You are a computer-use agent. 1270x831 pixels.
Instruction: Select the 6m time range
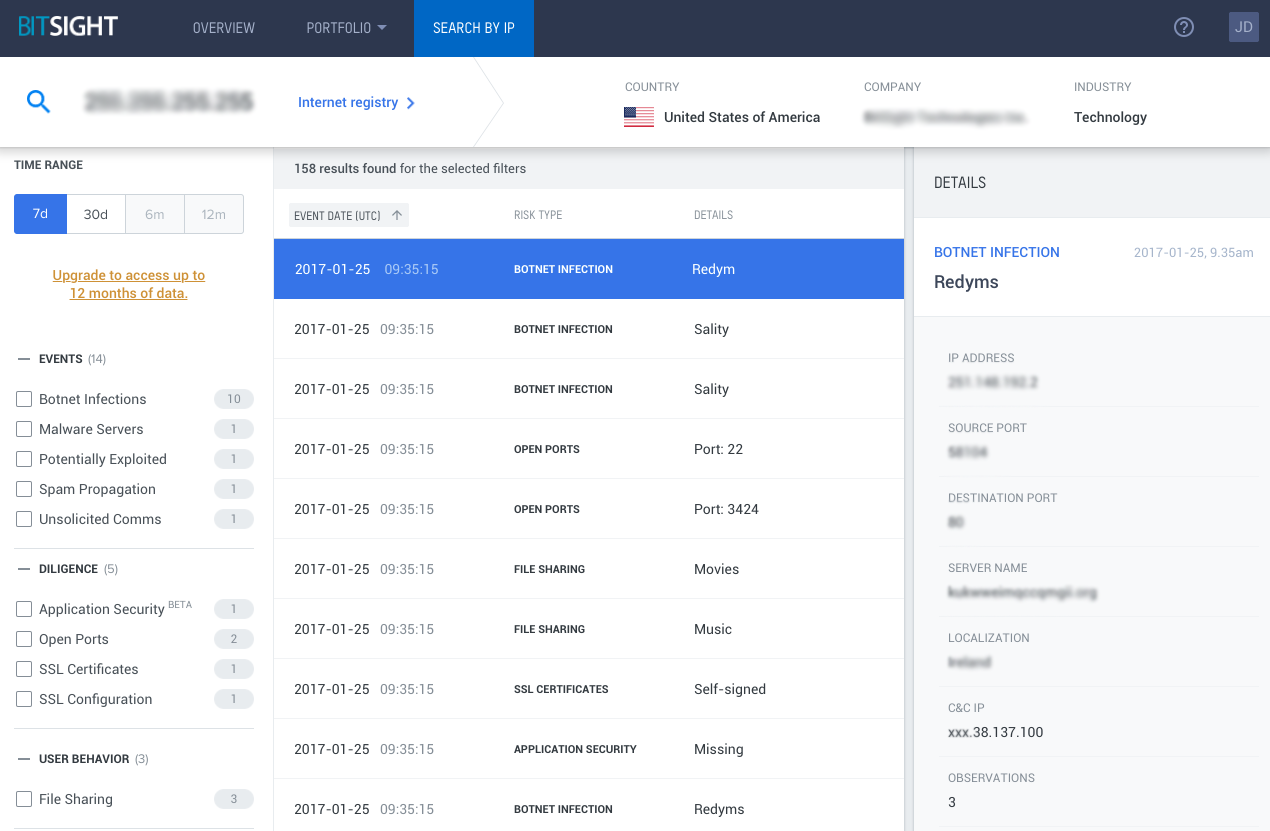(x=155, y=214)
